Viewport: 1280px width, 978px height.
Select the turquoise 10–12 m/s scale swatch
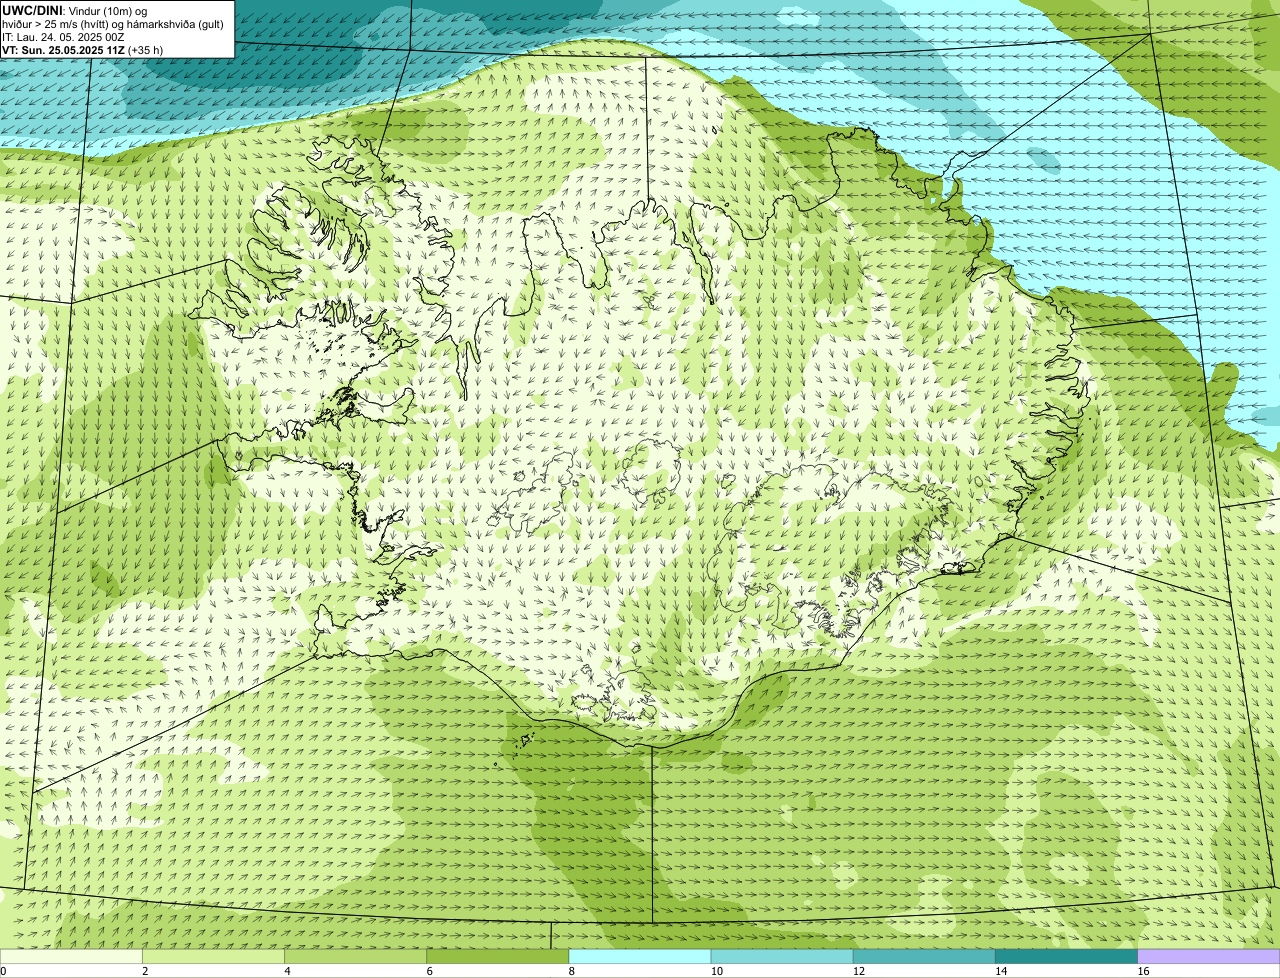782,957
